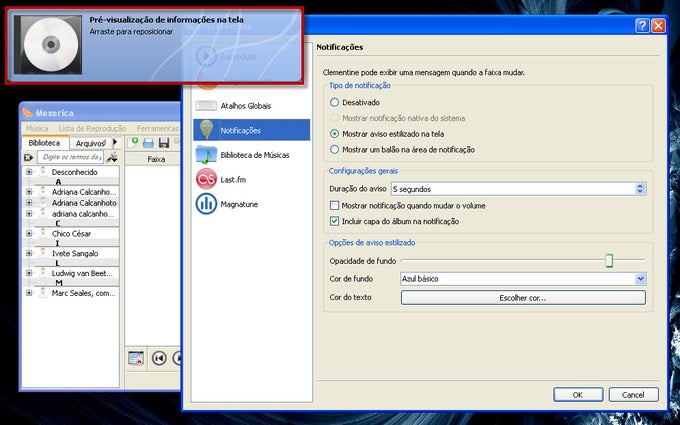Click the save playlist floppy icon in Mexerica

163,143
